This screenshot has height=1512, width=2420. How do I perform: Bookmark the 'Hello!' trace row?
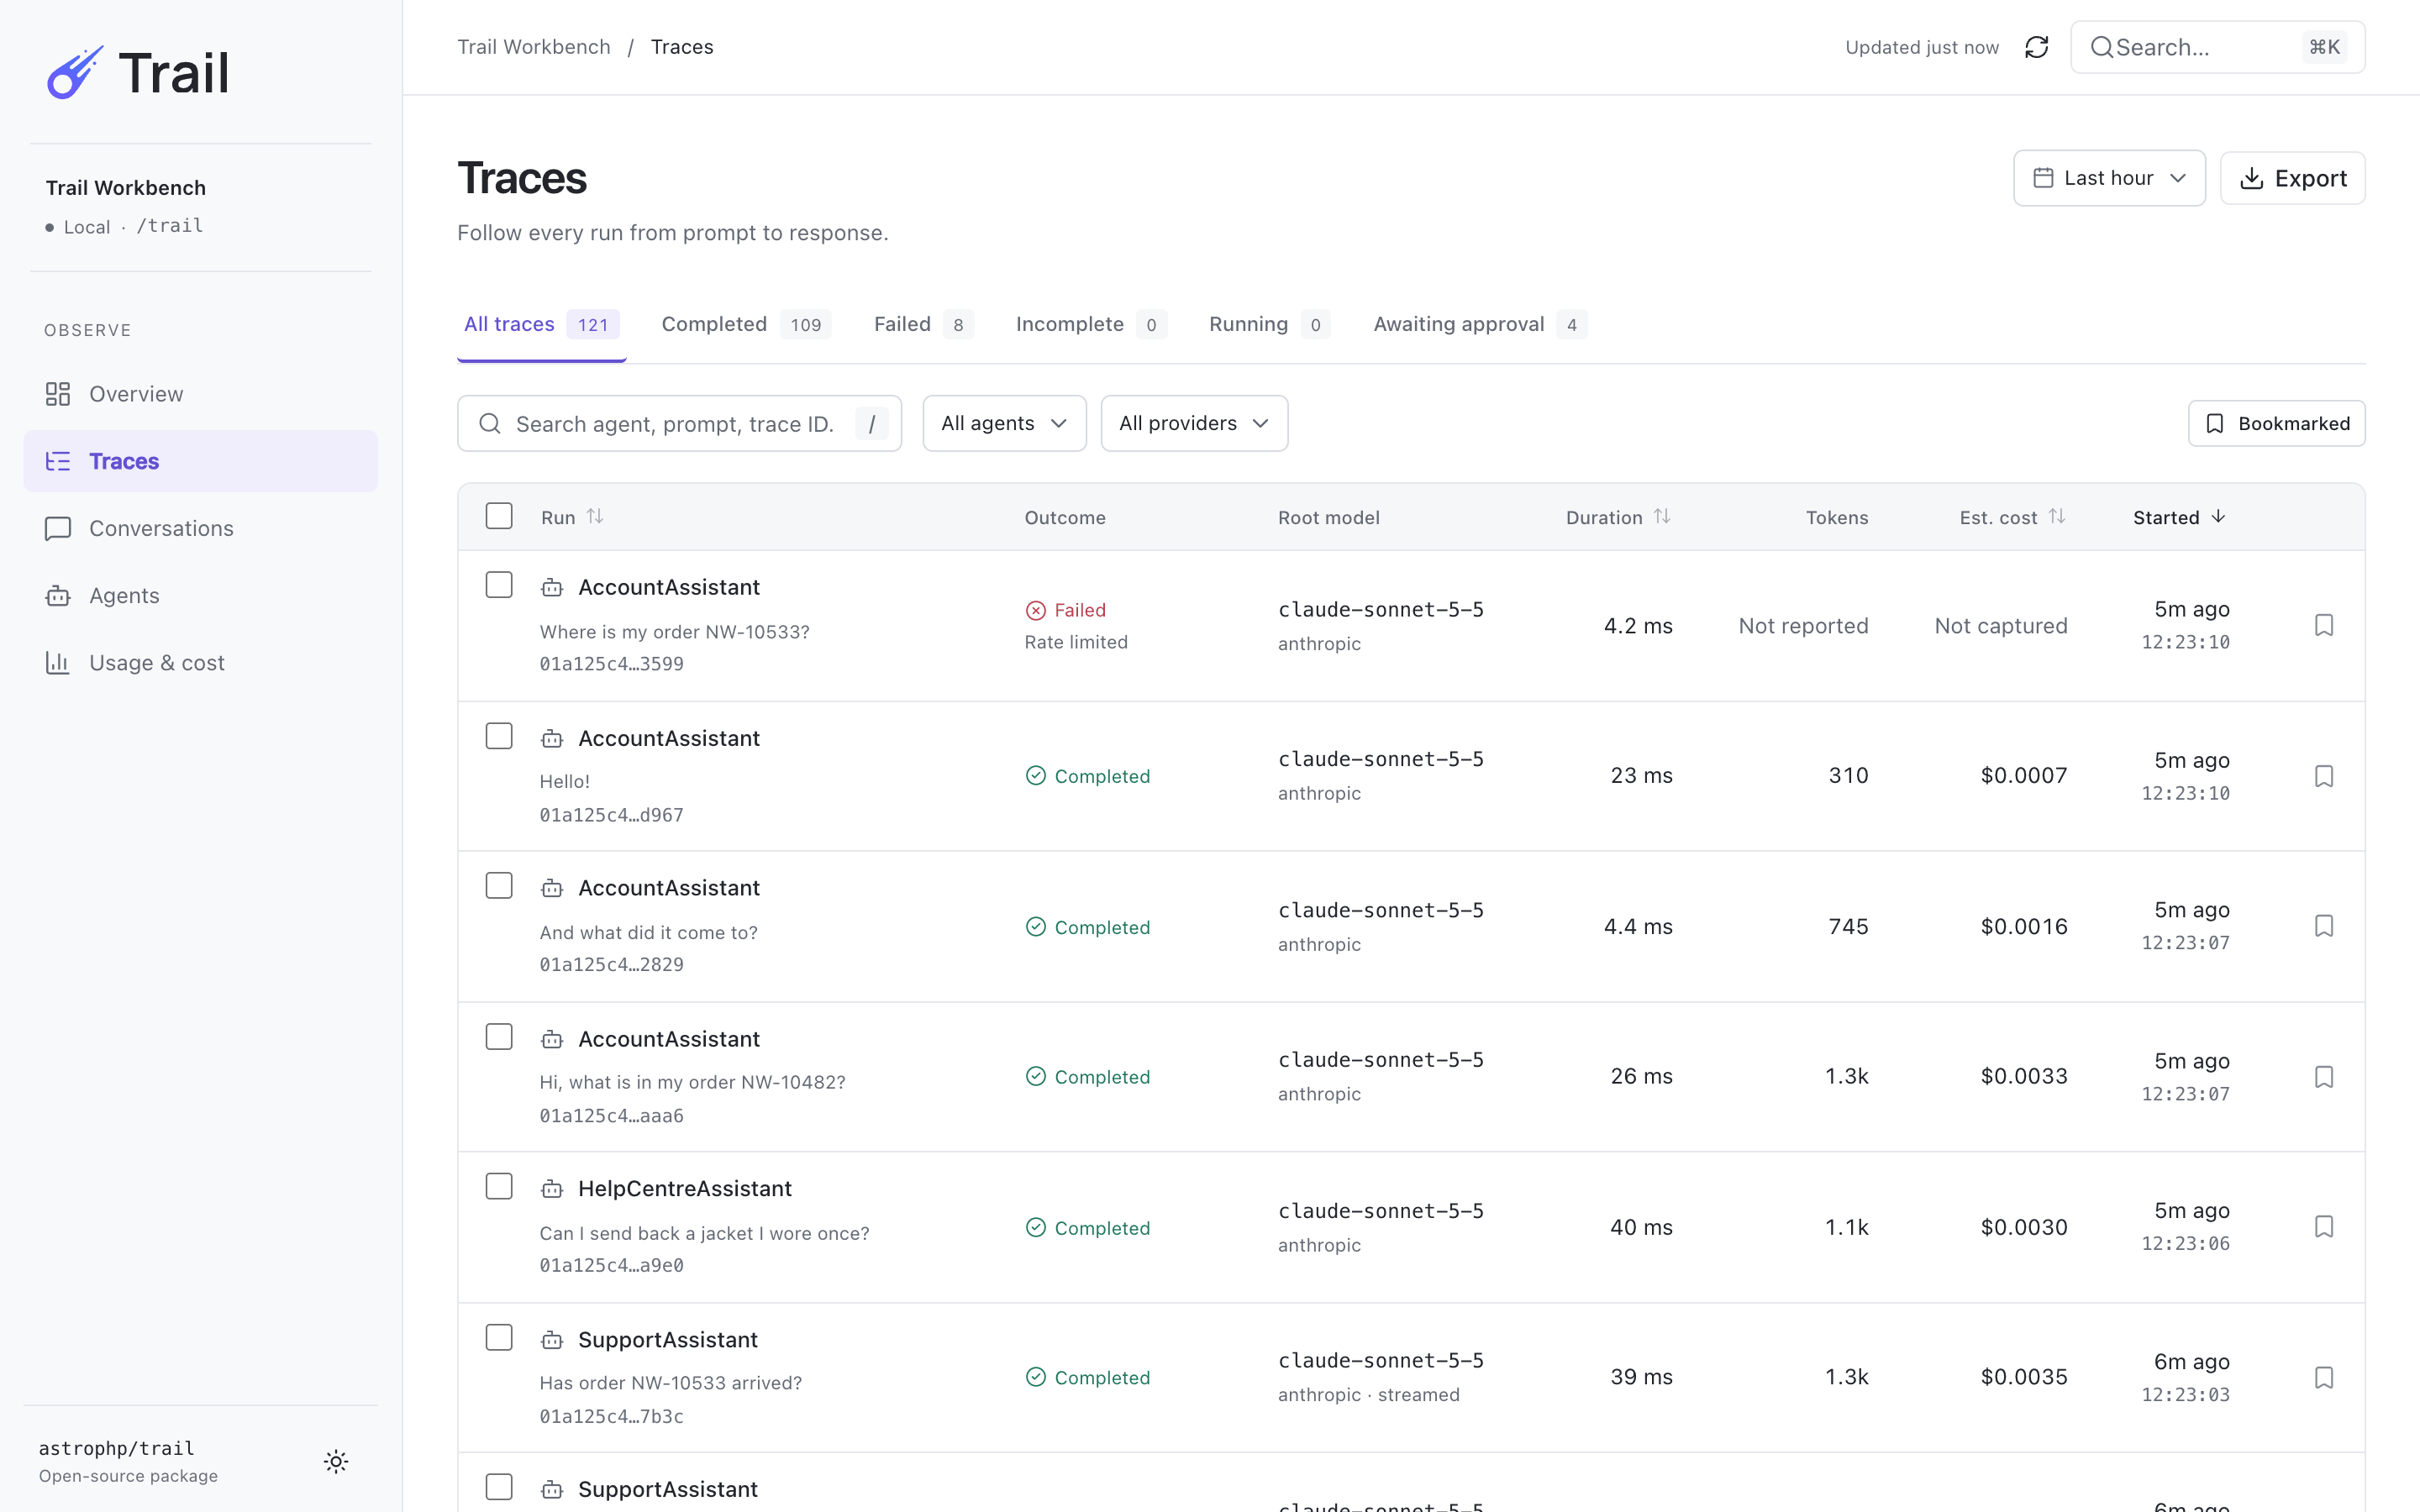2324,776
